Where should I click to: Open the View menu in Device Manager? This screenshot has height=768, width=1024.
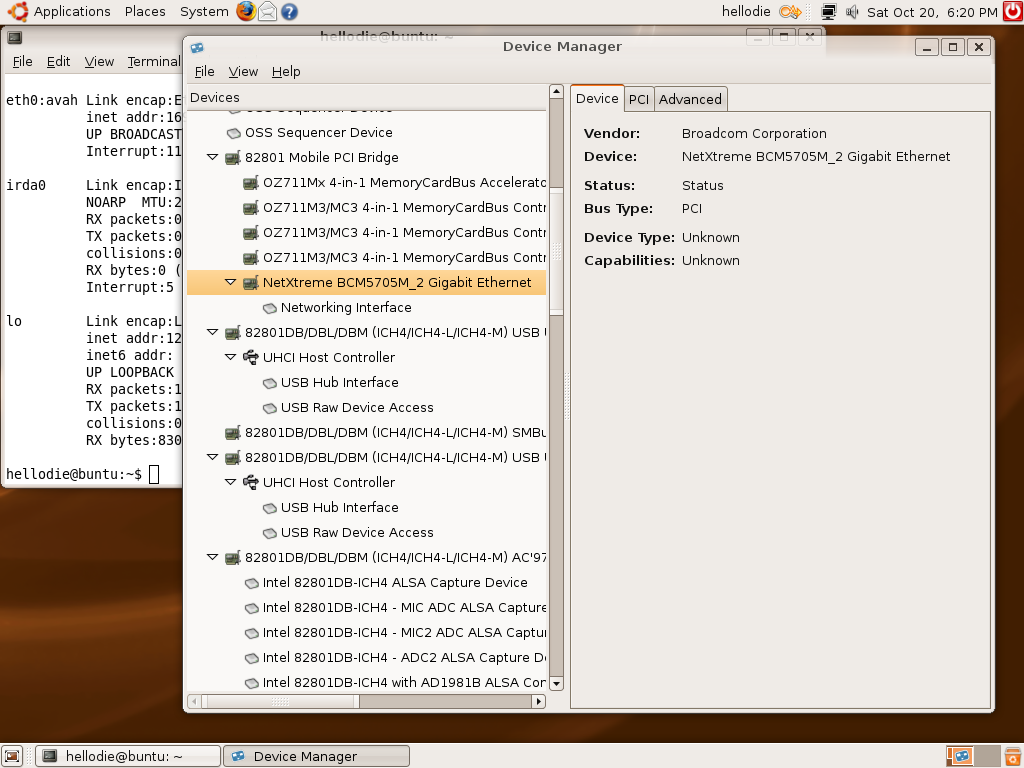pyautogui.click(x=243, y=71)
